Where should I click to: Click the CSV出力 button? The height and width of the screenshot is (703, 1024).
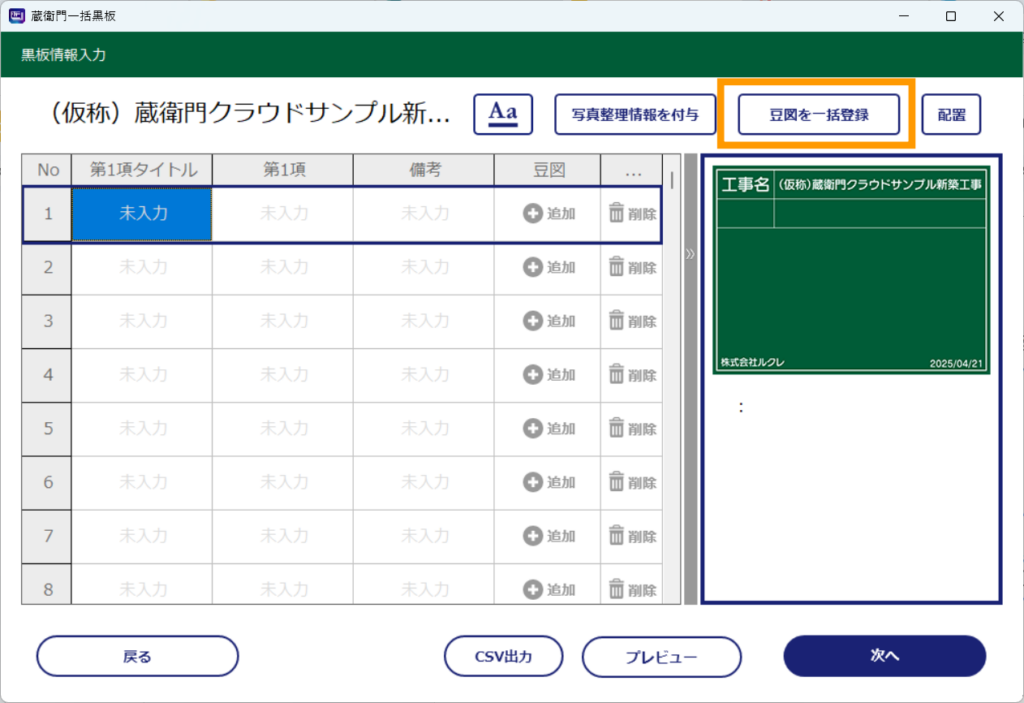point(504,657)
